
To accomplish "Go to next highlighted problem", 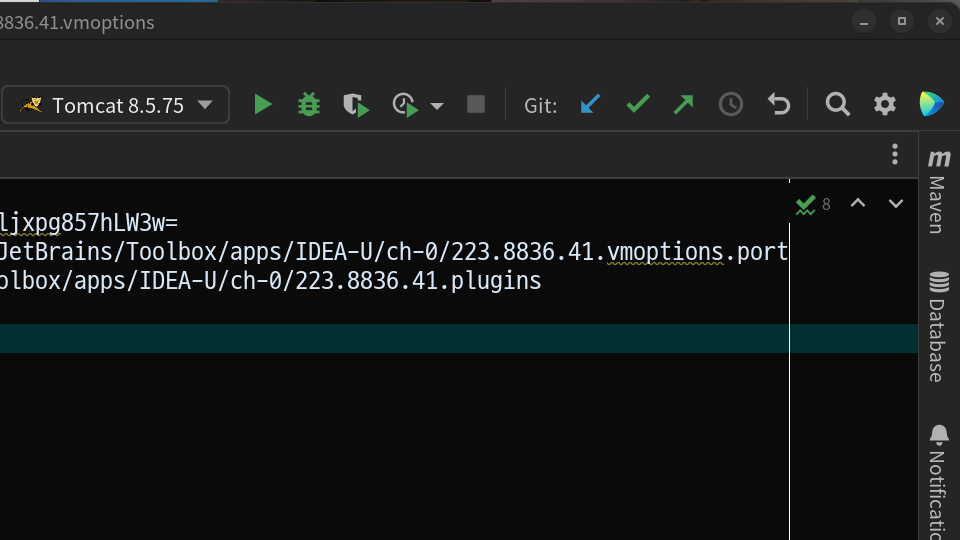I will [x=896, y=203].
